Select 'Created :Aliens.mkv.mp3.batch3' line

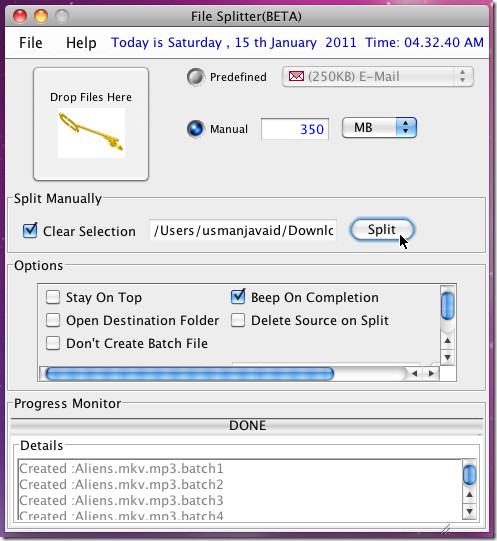[x=121, y=500]
